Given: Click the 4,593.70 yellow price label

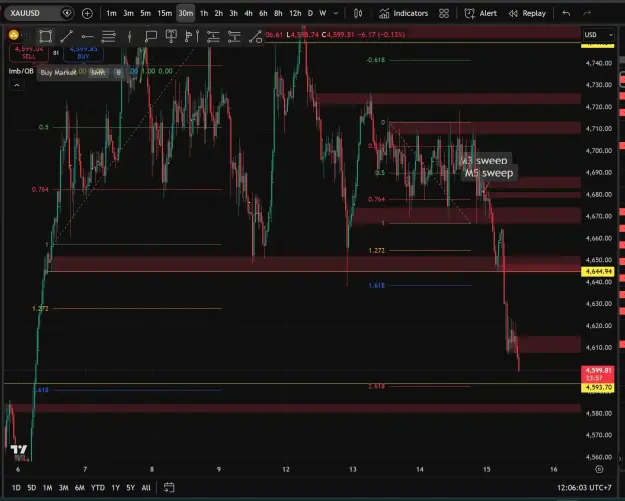Looking at the screenshot, I should pyautogui.click(x=598, y=387).
